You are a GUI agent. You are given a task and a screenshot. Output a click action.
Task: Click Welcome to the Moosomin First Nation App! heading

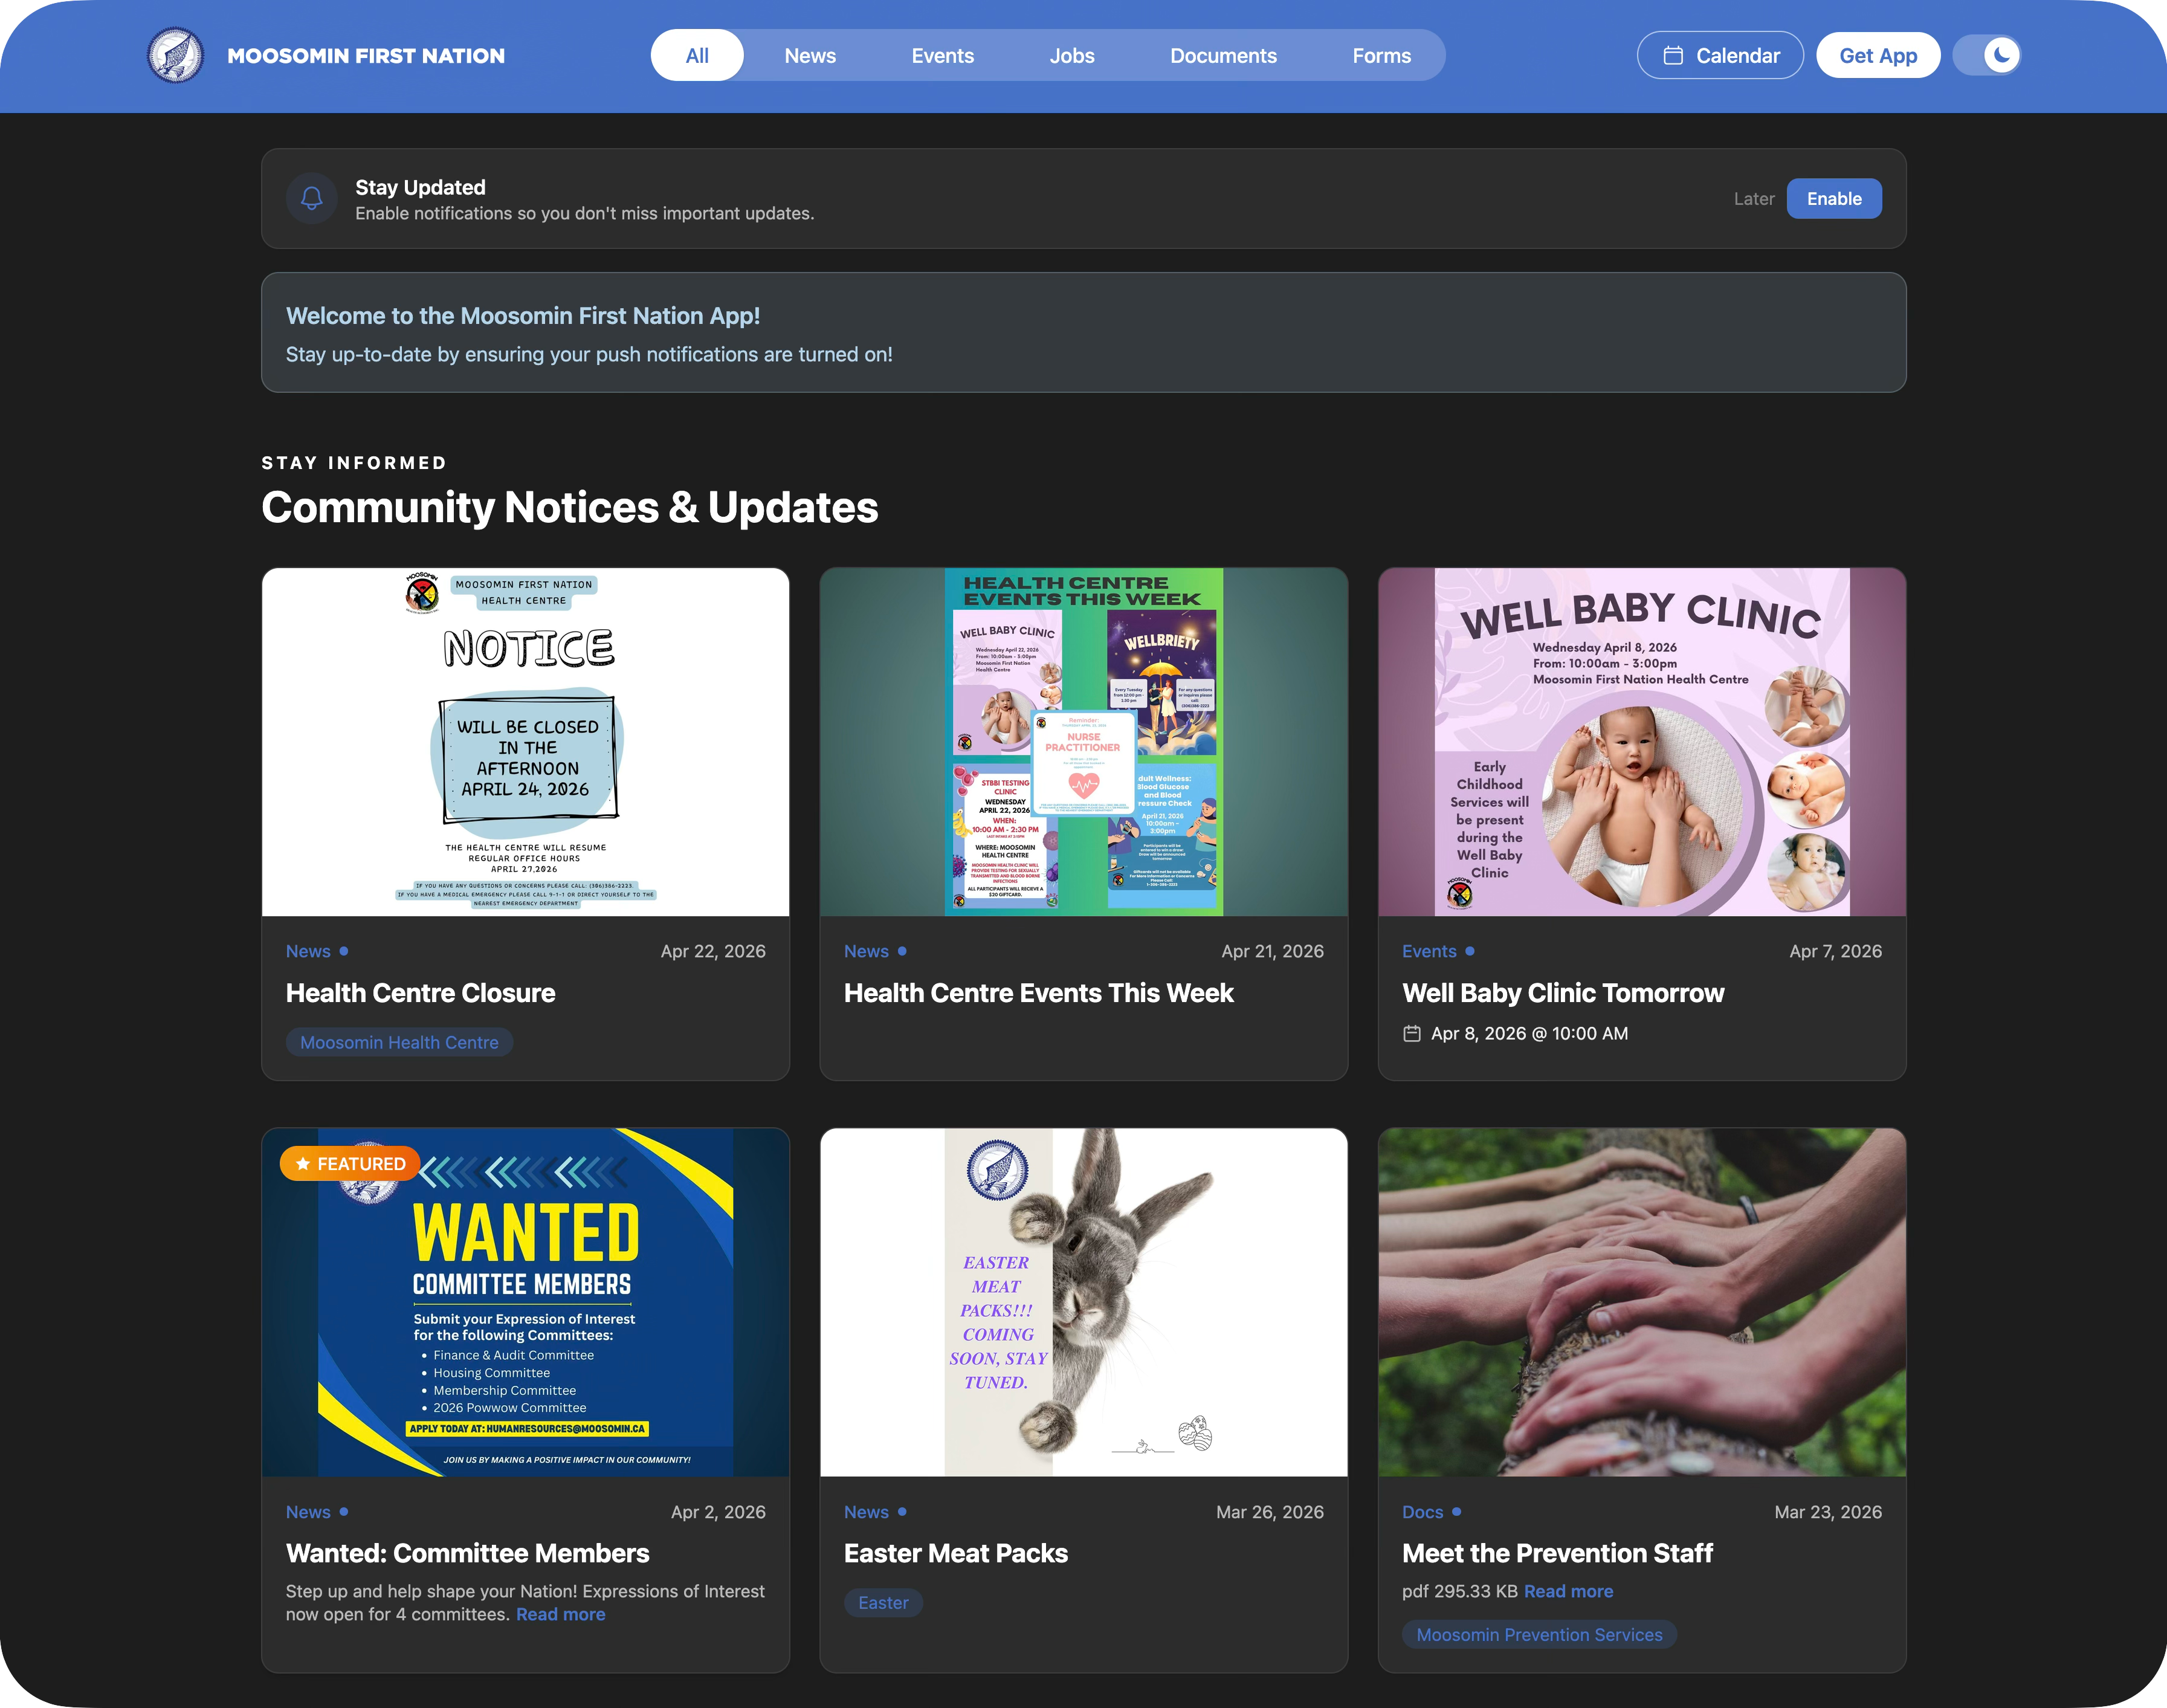coord(523,316)
